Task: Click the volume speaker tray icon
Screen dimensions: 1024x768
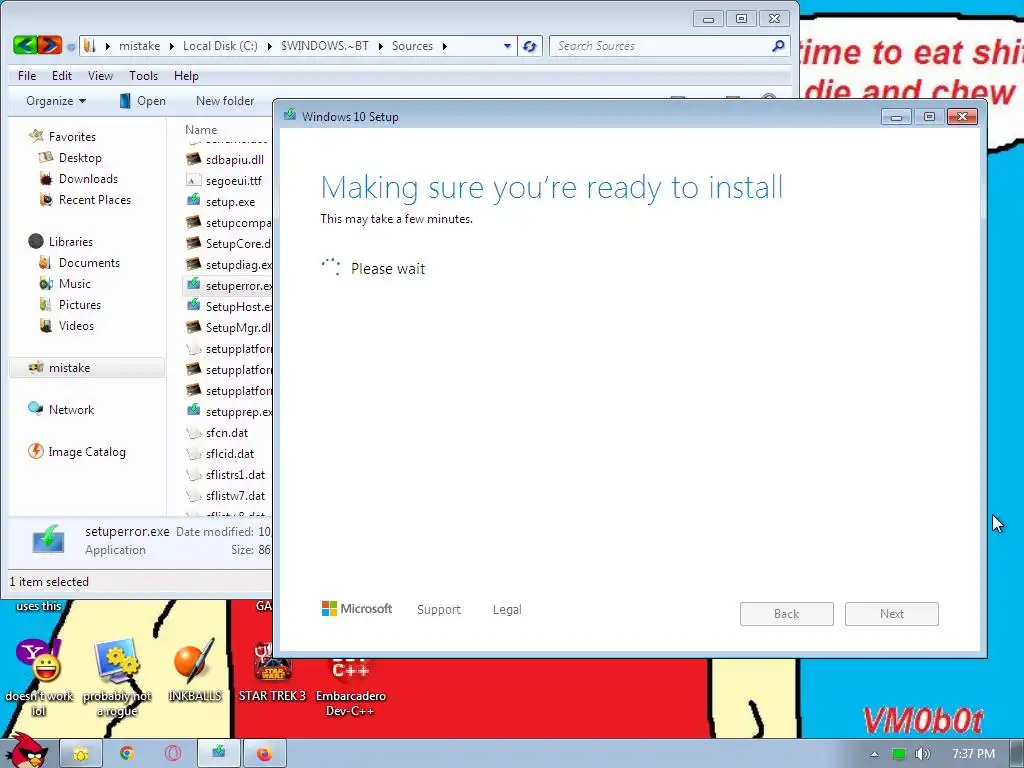Action: [x=922, y=754]
